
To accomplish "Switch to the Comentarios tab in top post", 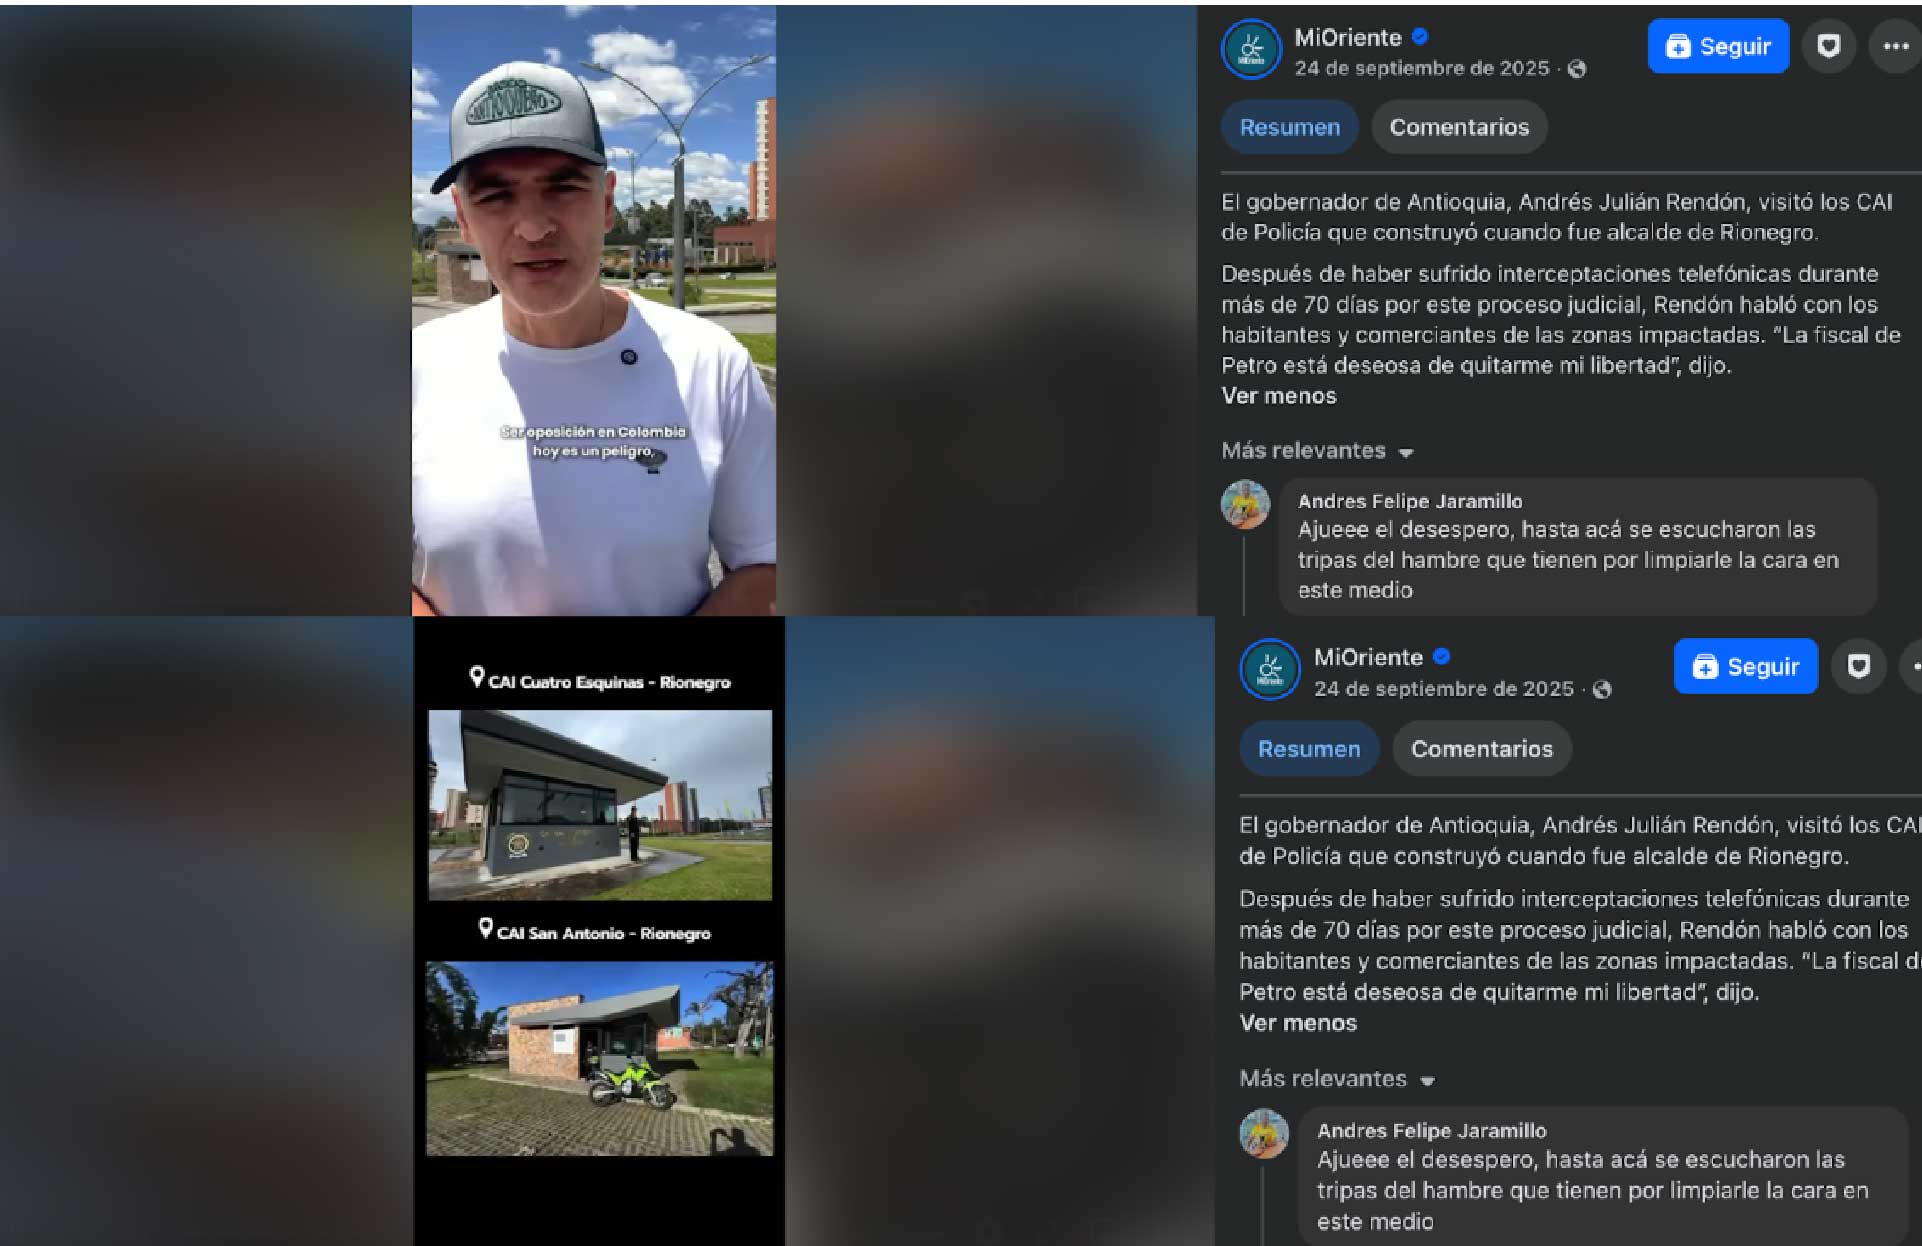I will click(x=1459, y=127).
